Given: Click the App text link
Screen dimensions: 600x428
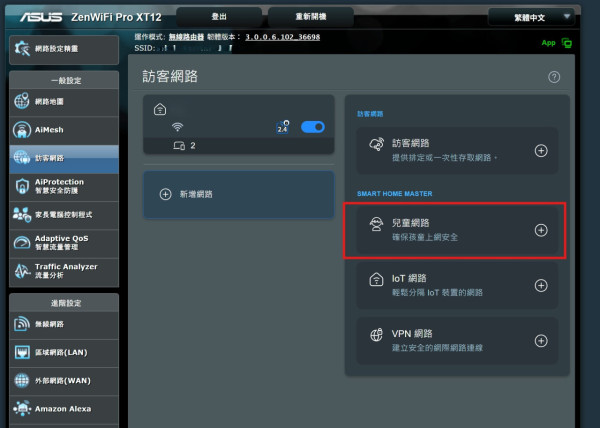Looking at the screenshot, I should pyautogui.click(x=548, y=43).
